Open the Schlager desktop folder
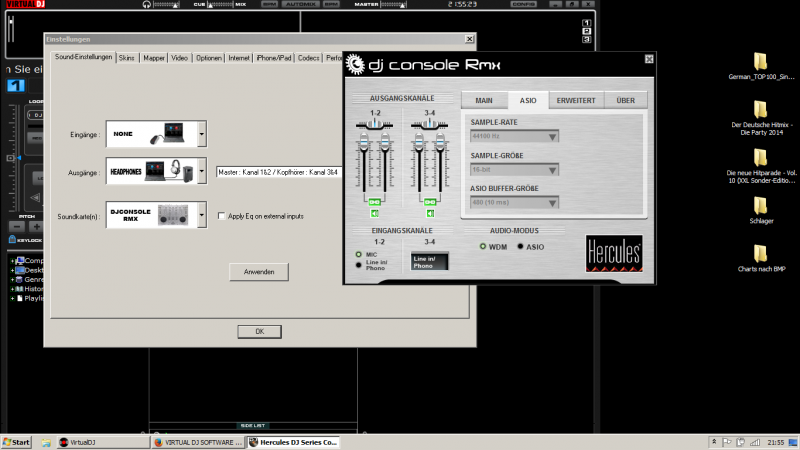Screen dimensions: 800x450 point(761,211)
